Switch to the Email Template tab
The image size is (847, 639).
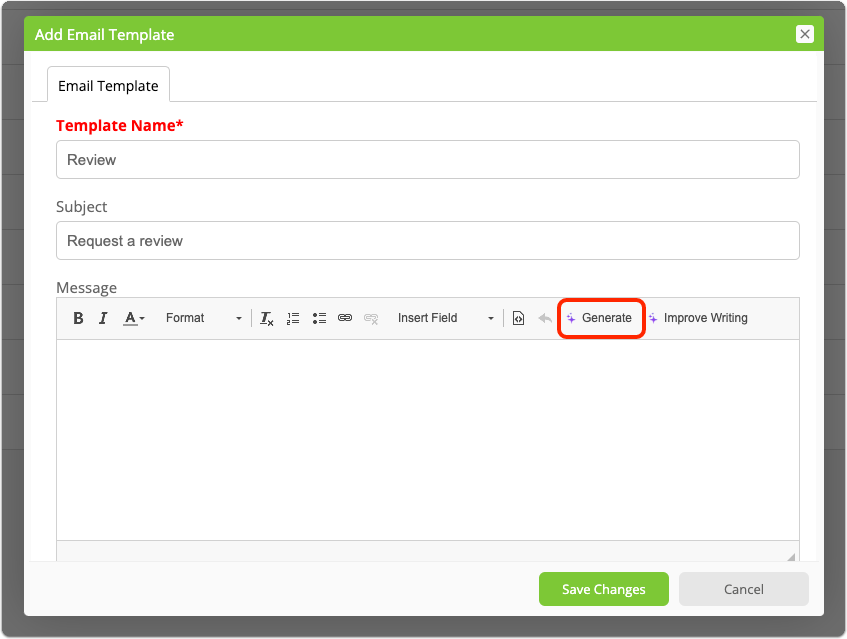[108, 85]
